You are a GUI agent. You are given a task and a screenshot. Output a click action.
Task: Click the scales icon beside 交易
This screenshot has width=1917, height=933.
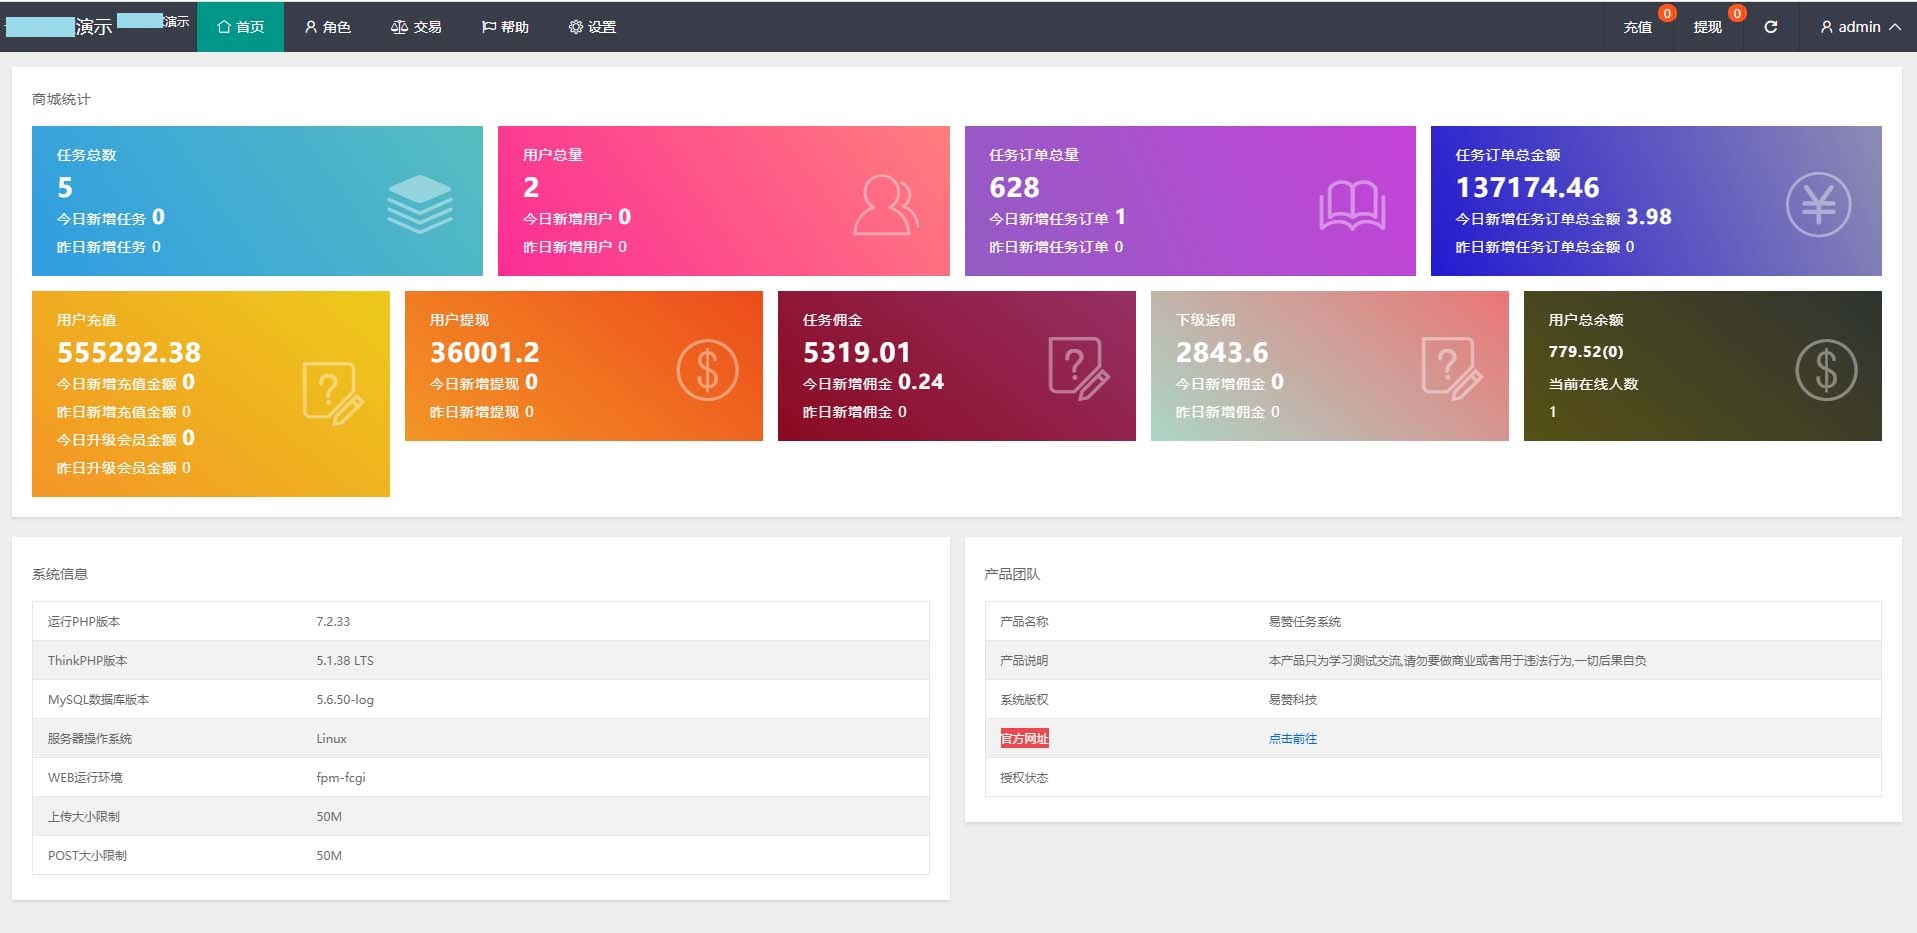coord(398,27)
